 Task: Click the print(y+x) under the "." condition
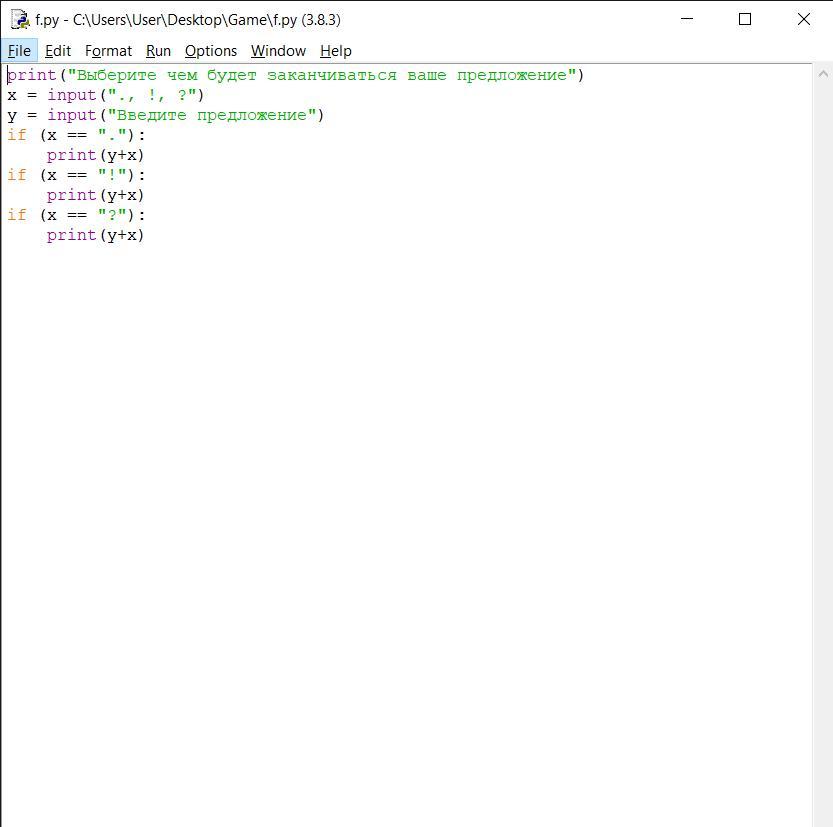pyautogui.click(x=95, y=155)
